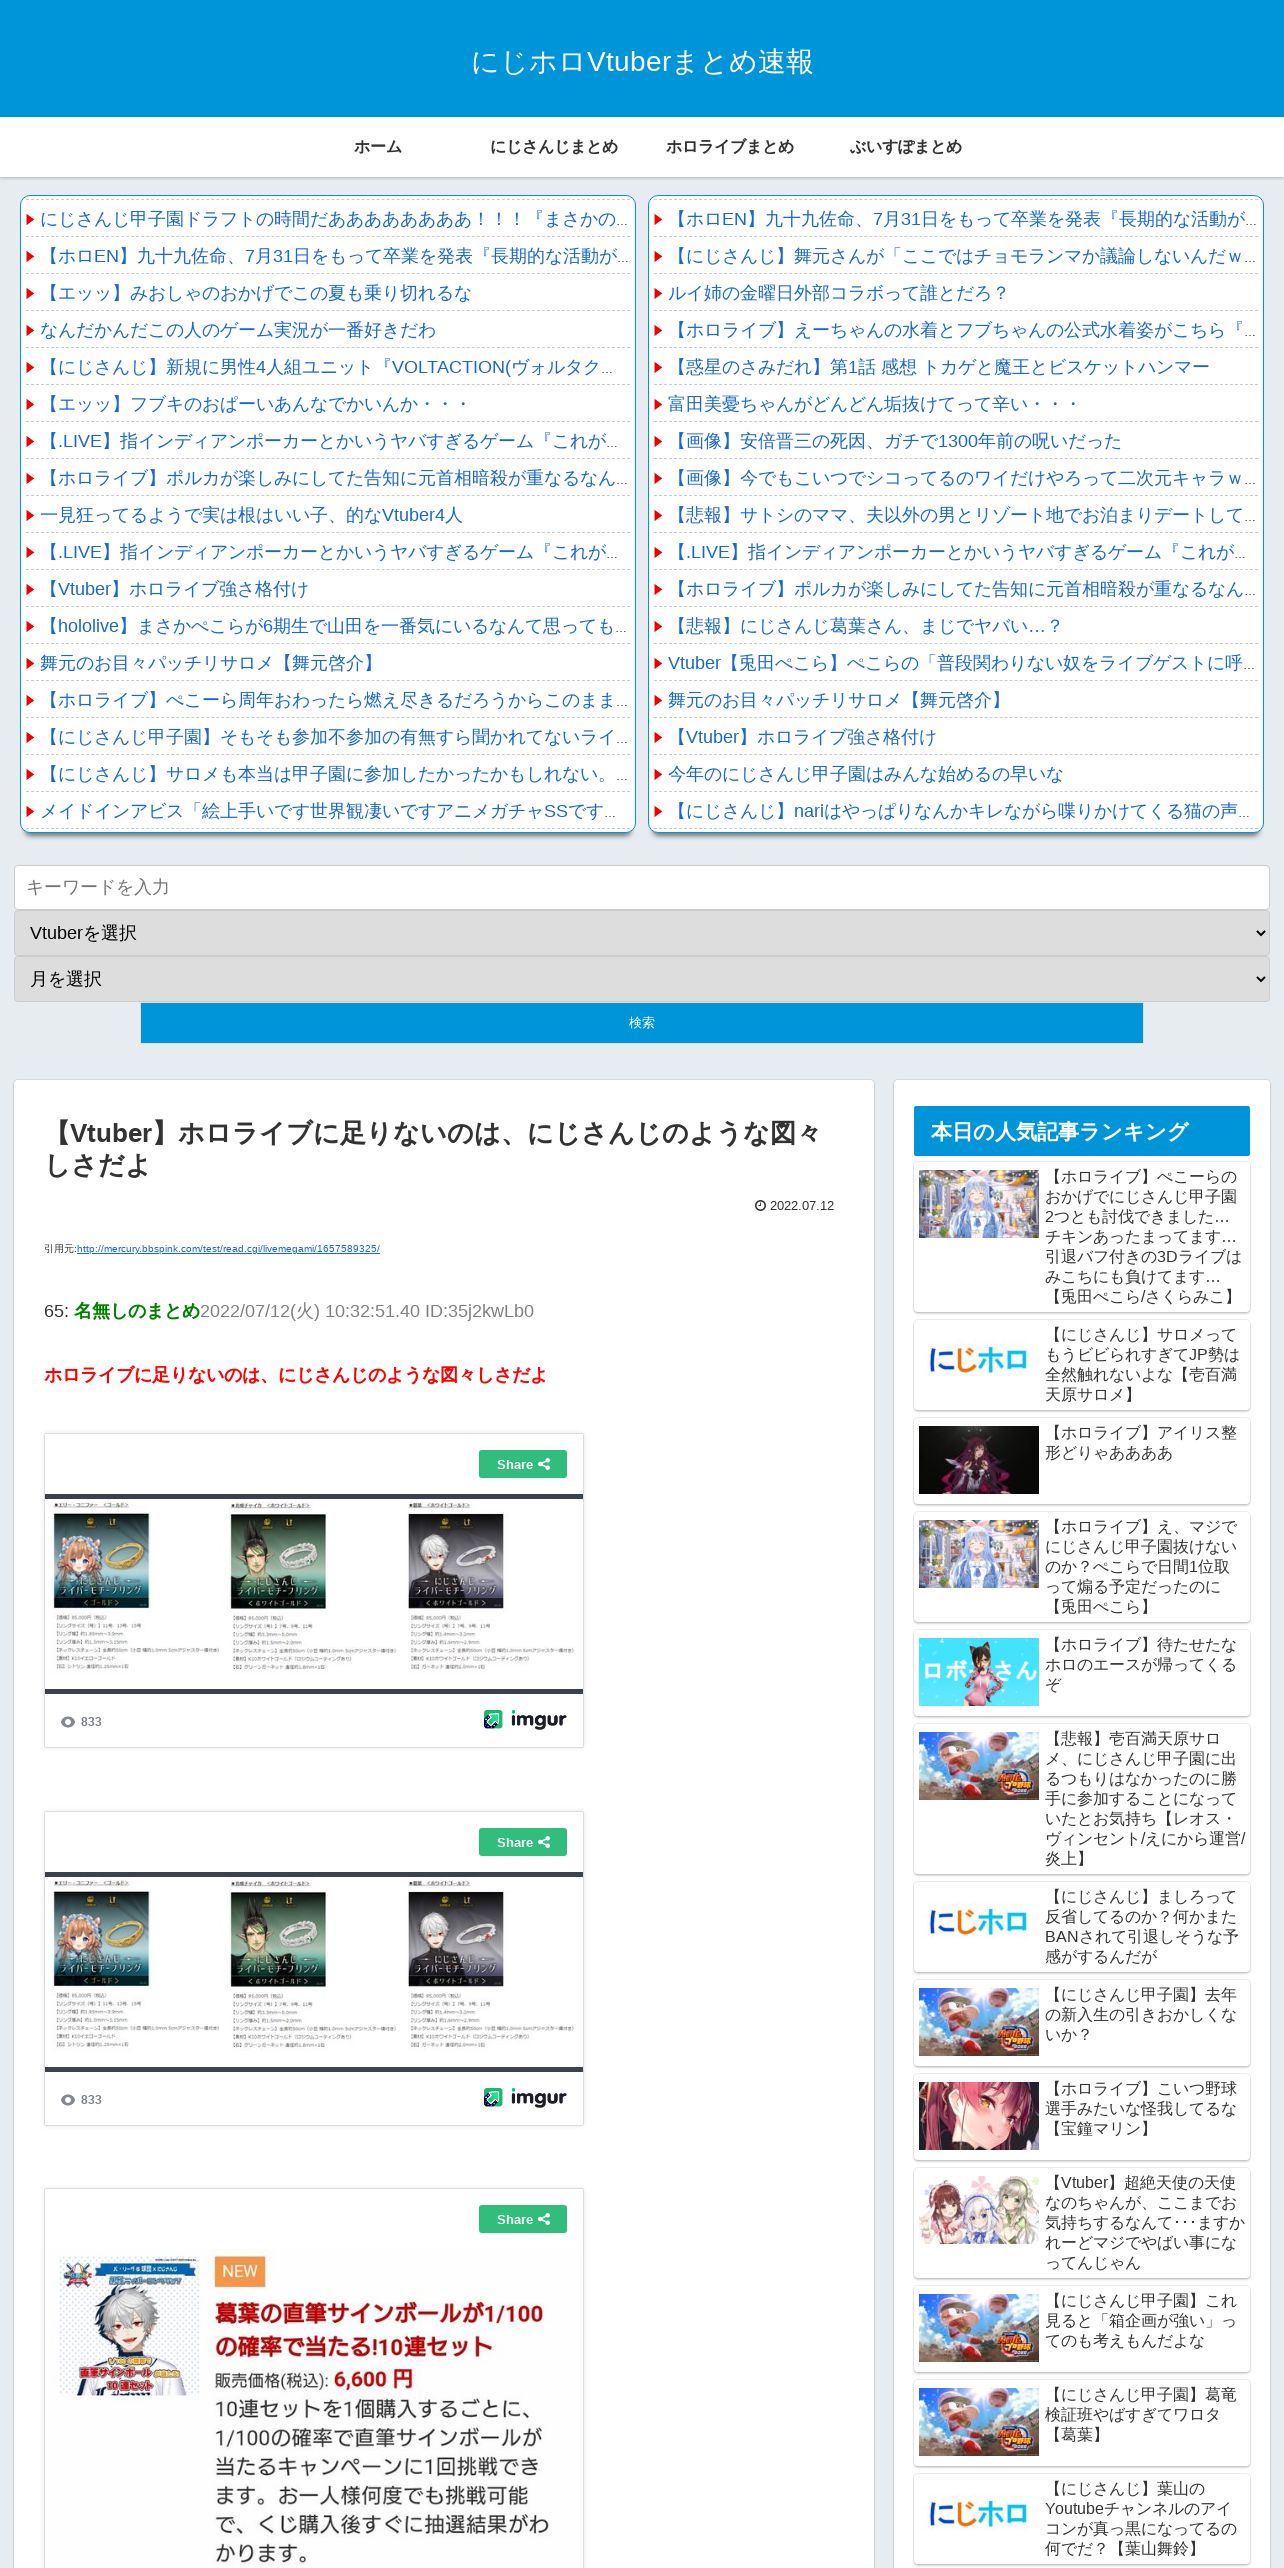The height and width of the screenshot is (2568, 1284).
Task: Go to the にじさんじまとめ menu
Action: click(554, 147)
